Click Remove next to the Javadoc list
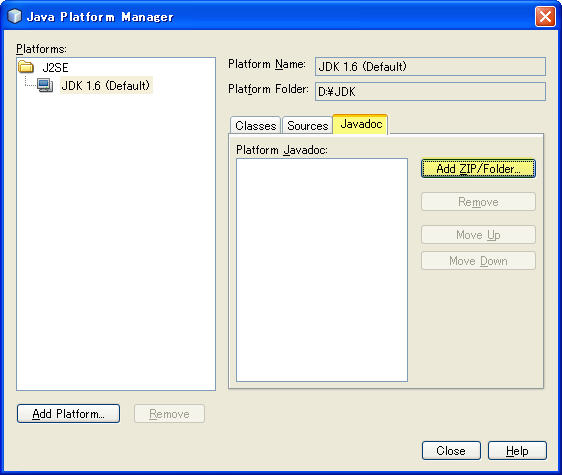The image size is (562, 475). [x=478, y=202]
